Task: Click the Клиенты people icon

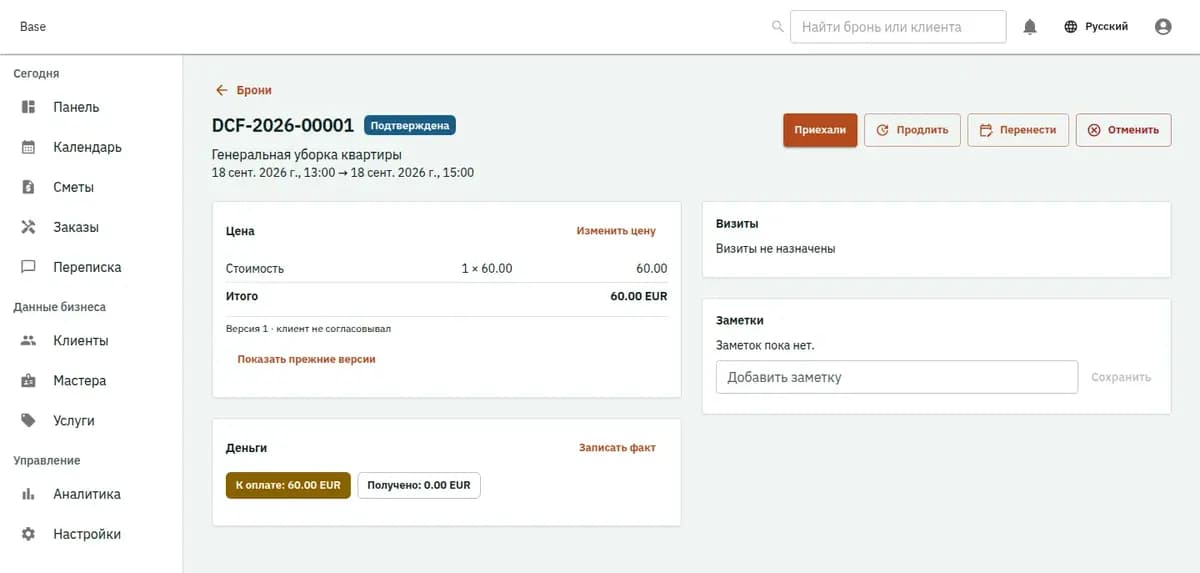Action: (29, 341)
